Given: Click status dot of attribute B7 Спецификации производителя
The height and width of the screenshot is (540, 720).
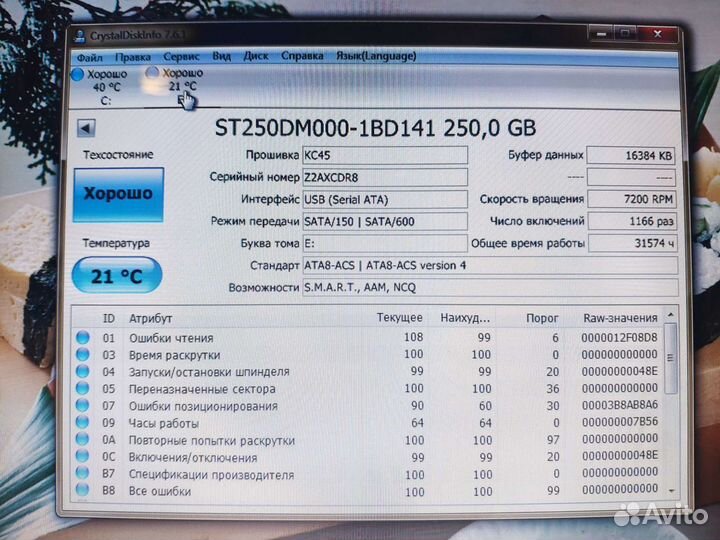Looking at the screenshot, I should (x=83, y=473).
